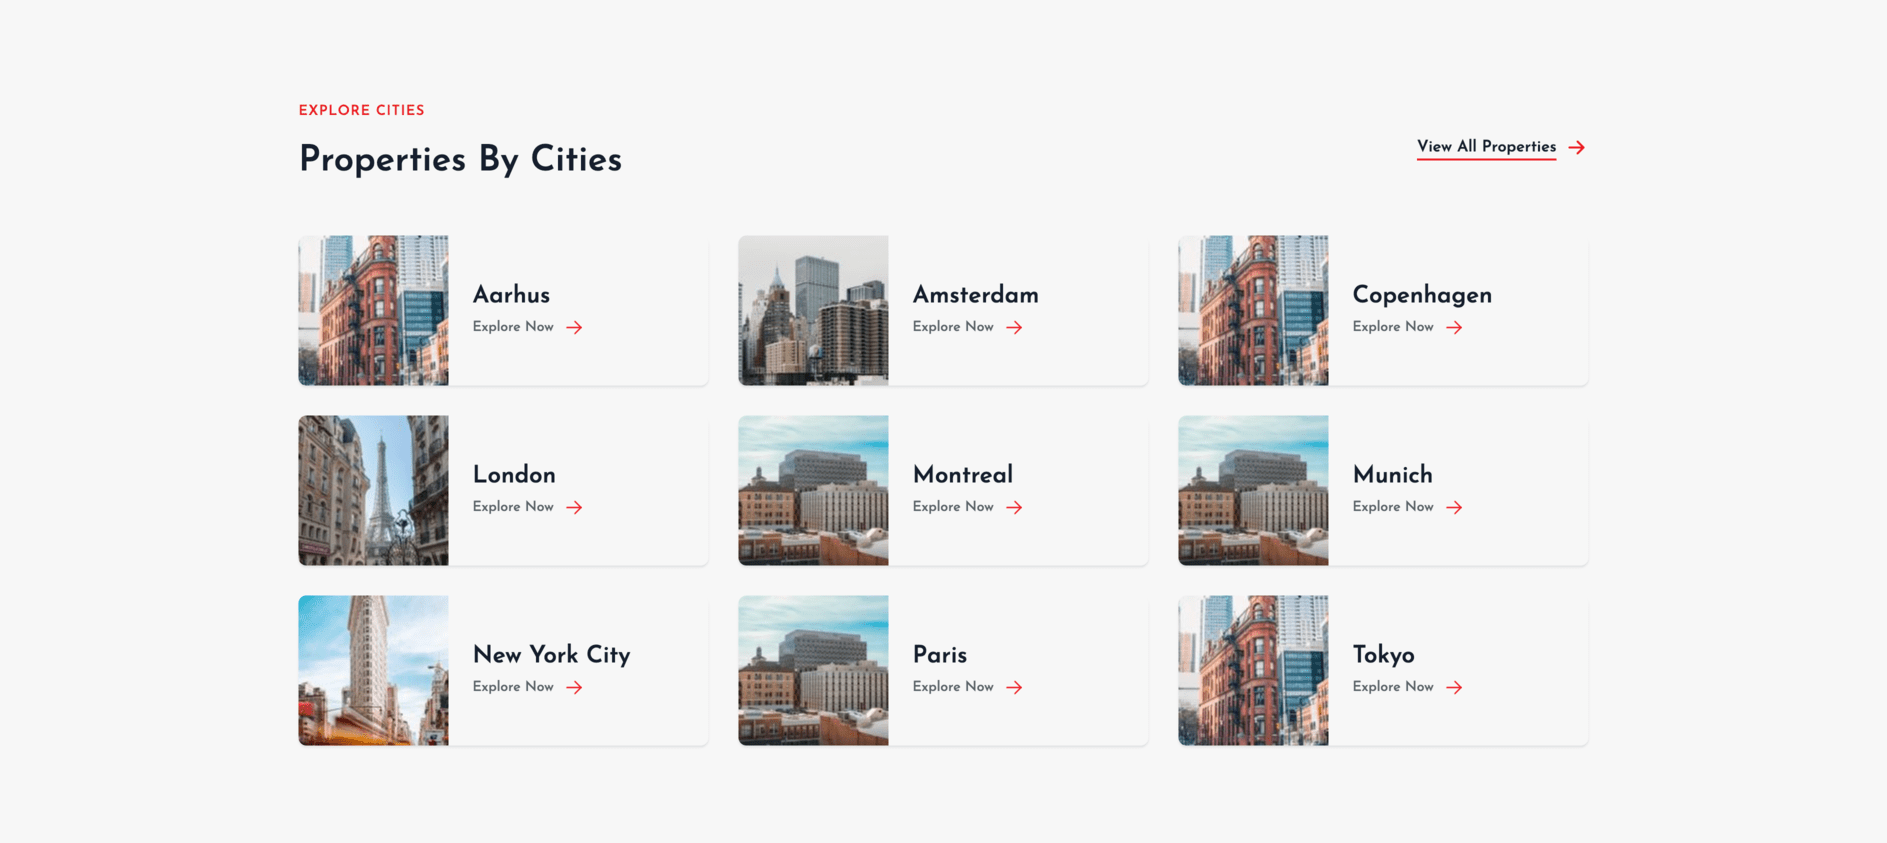
Task: Click the red arrow under Munich
Action: click(1454, 507)
